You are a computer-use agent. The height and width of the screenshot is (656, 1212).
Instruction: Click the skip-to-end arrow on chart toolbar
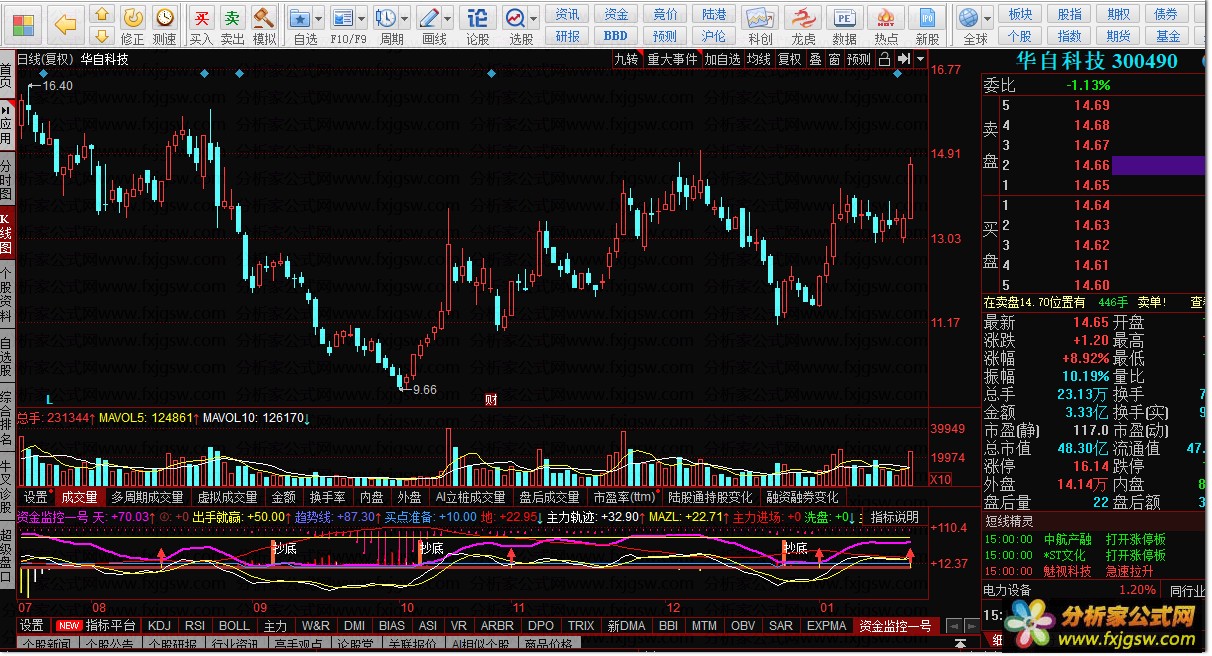[903, 59]
